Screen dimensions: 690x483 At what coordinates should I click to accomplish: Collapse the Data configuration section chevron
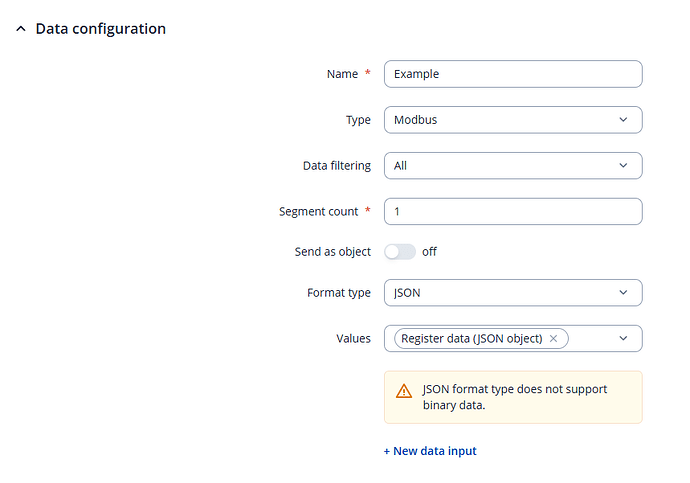[21, 29]
